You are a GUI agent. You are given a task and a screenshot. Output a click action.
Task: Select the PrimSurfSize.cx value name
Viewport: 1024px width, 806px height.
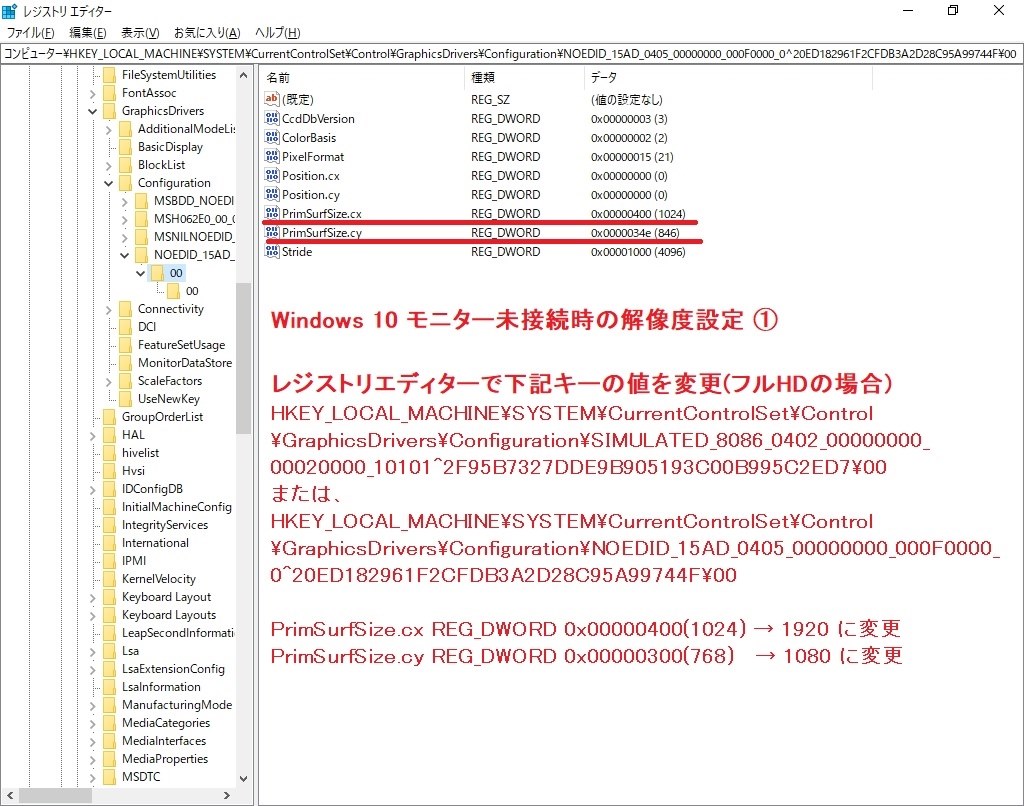[x=321, y=214]
